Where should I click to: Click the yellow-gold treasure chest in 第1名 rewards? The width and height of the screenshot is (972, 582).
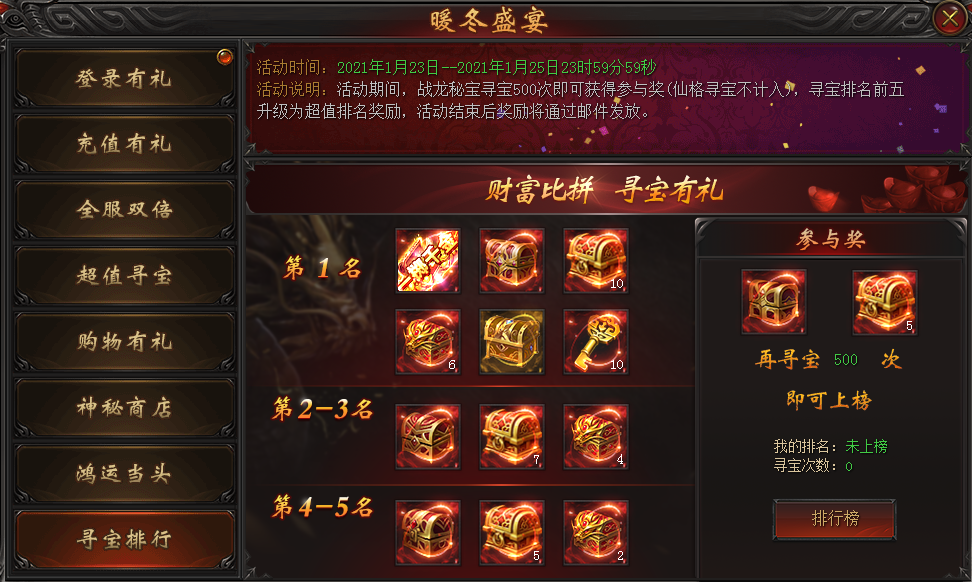pos(511,342)
